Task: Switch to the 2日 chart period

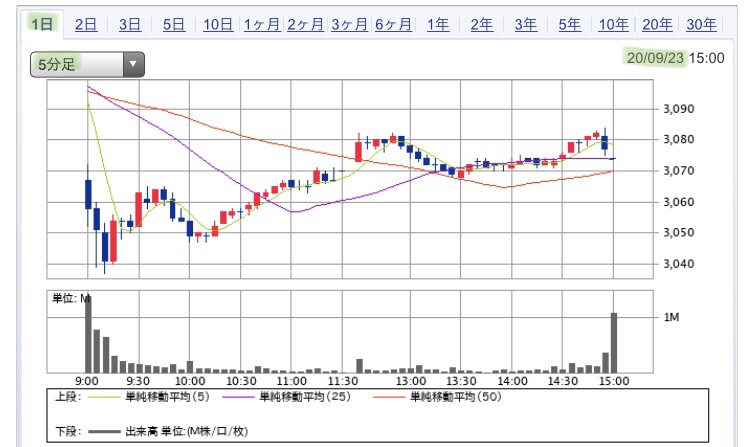Action: click(x=86, y=24)
